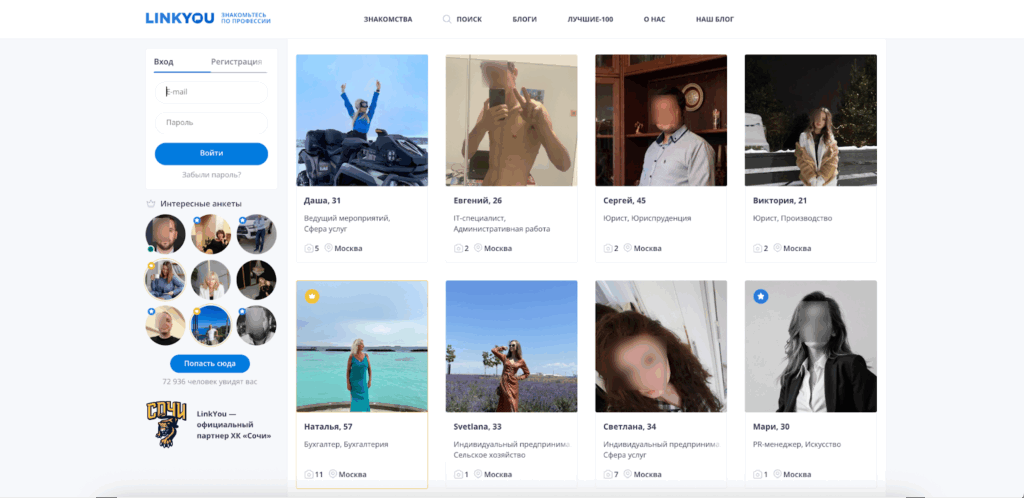
Task: Open the Знакомства menu item
Action: [x=388, y=19]
